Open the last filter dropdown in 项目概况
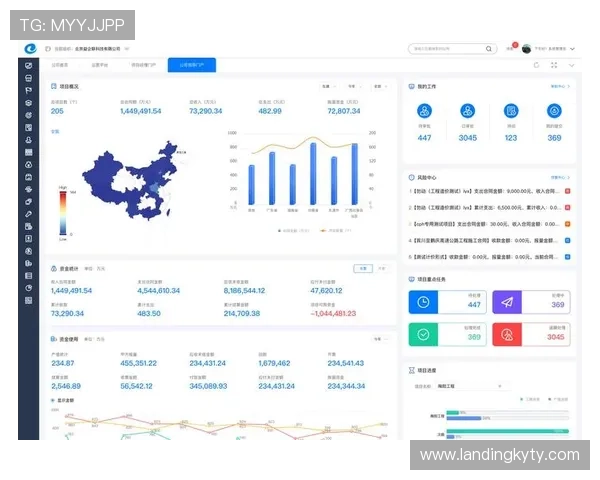This screenshot has width=600, height=480. [x=381, y=87]
